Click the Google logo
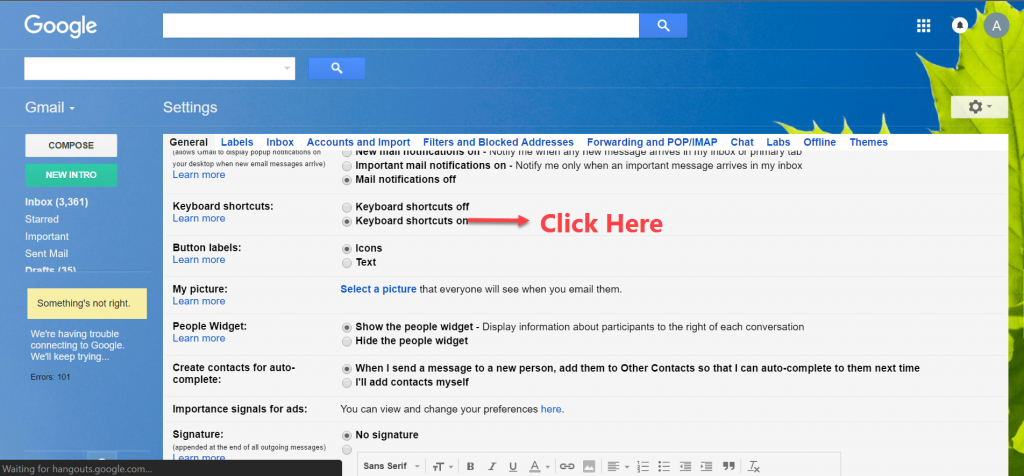Screen dimensions: 1024x476 pyautogui.click(x=61, y=27)
